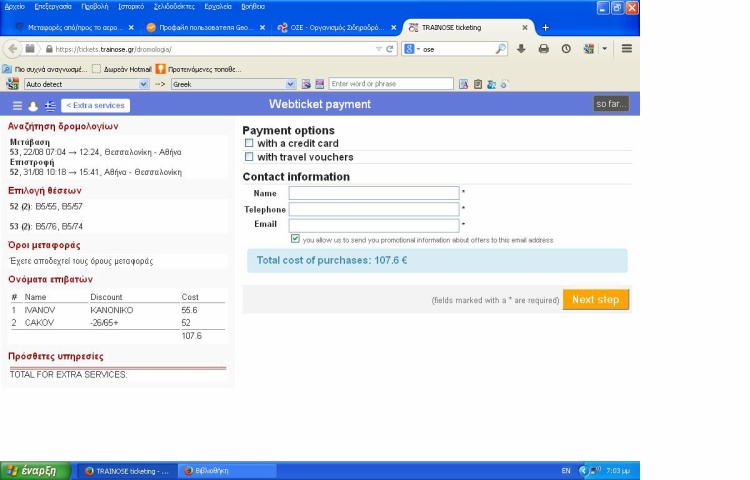The image size is (750, 480).
Task: Click the Google search engine icon
Action: pyautogui.click(x=409, y=49)
